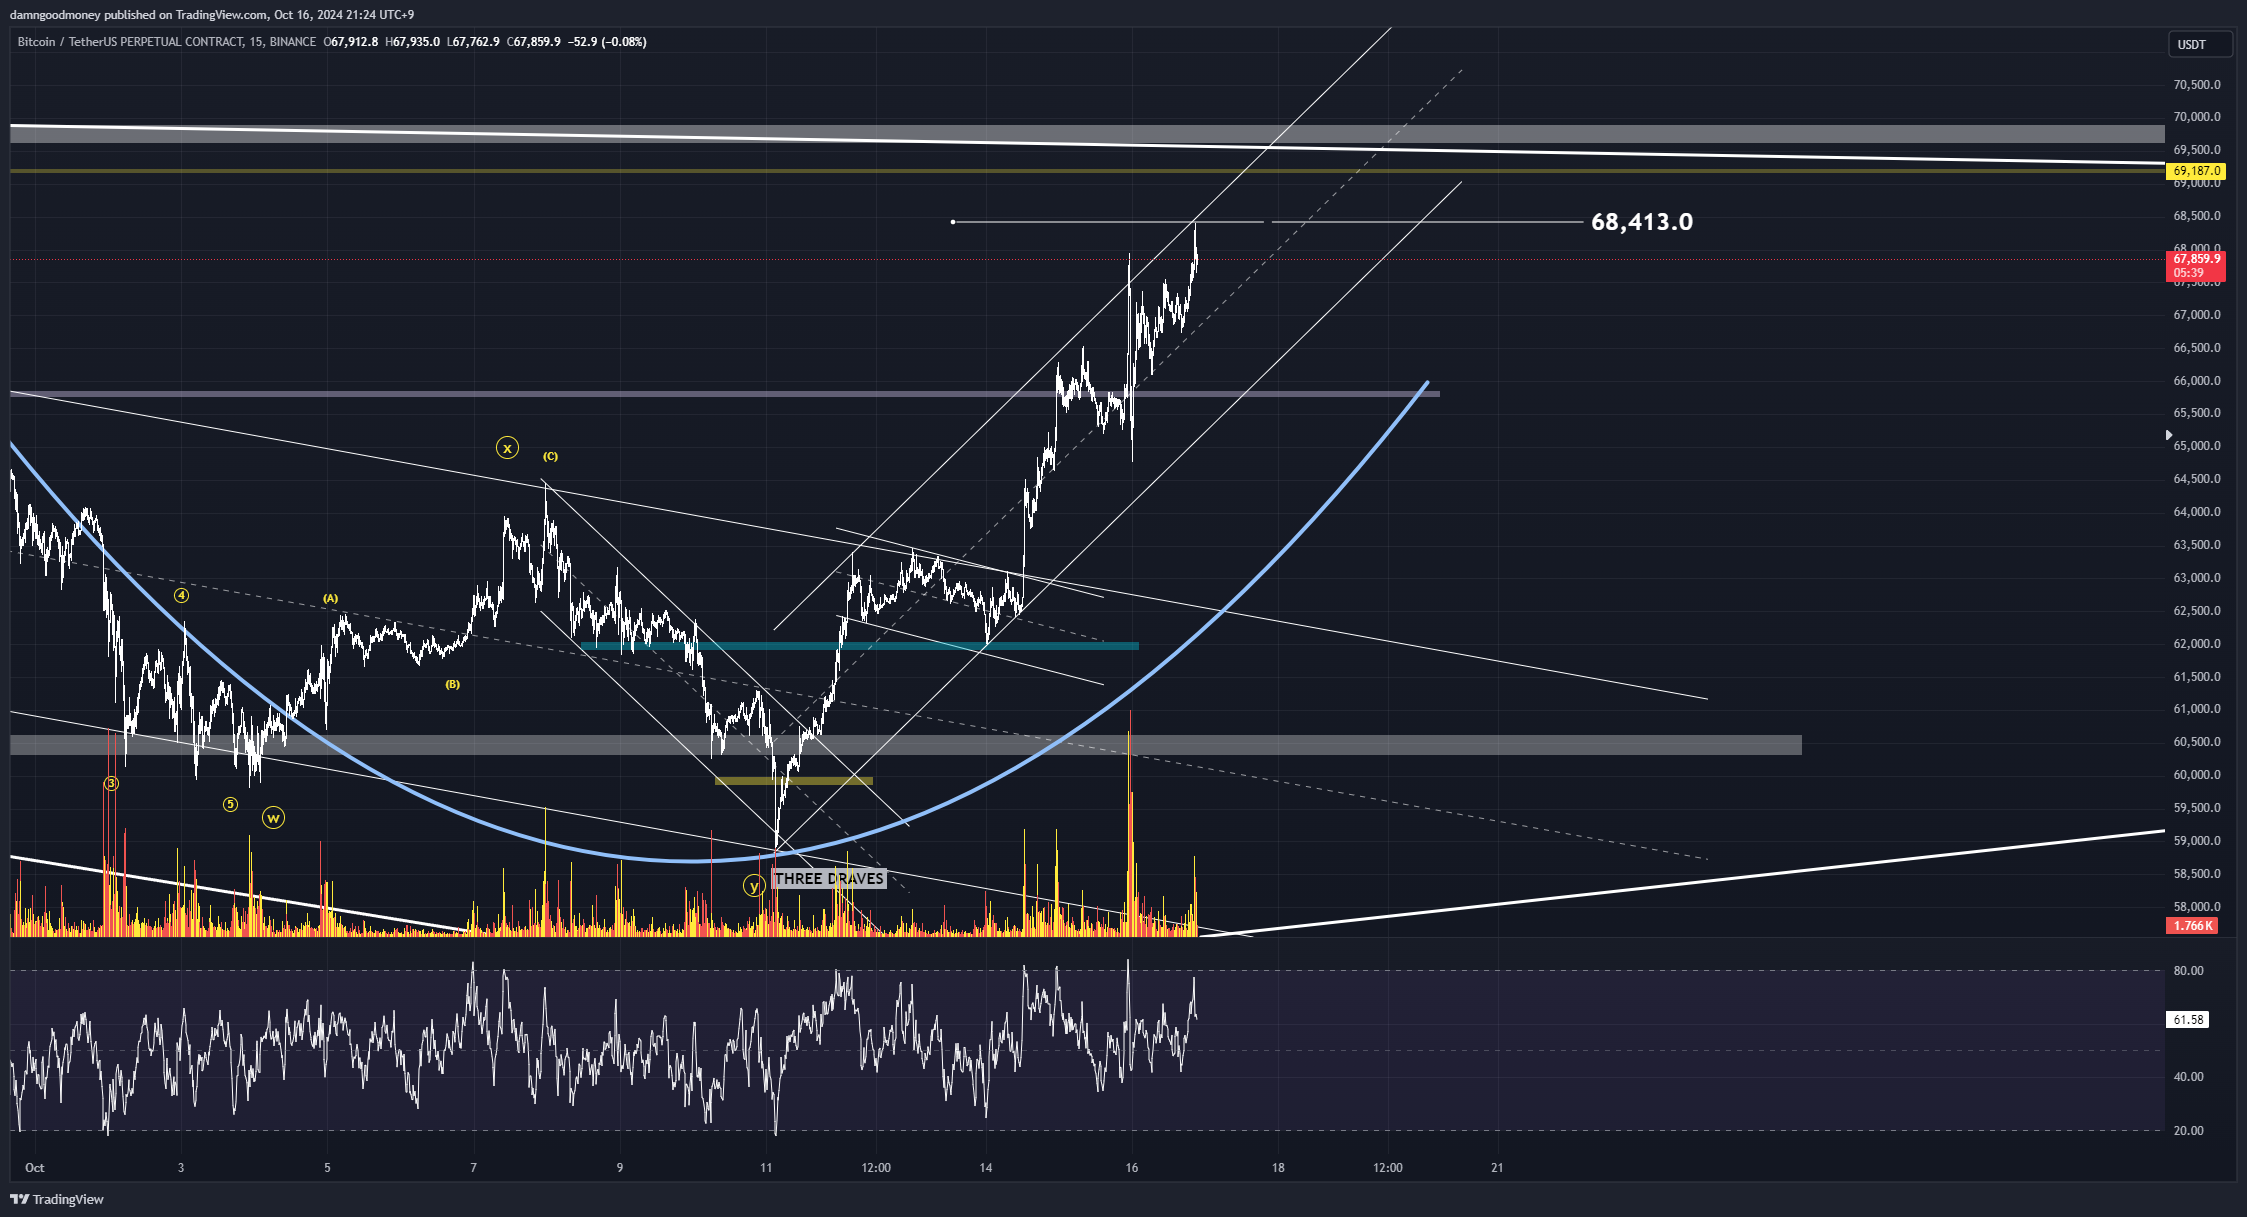Image resolution: width=2247 pixels, height=1217 pixels.
Task: Click the 12:00 label between 11 and 14
Action: point(876,1167)
